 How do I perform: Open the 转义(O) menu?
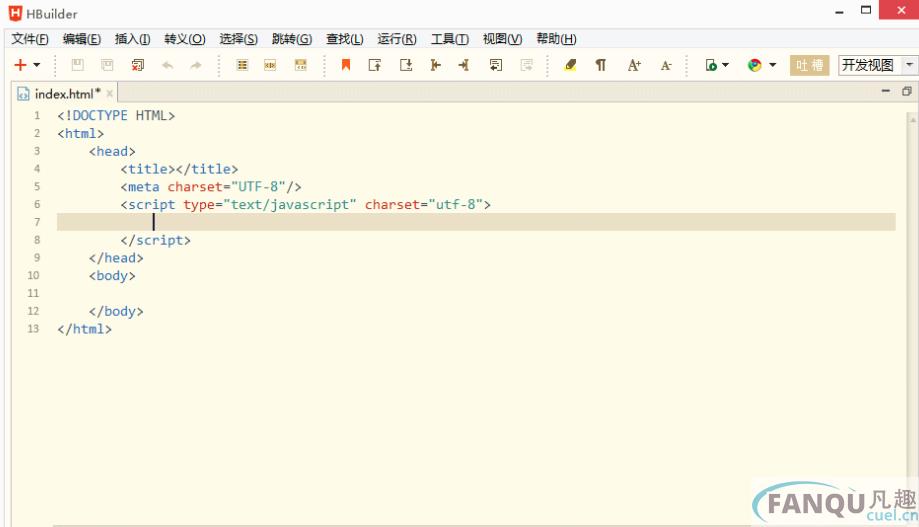click(x=185, y=39)
